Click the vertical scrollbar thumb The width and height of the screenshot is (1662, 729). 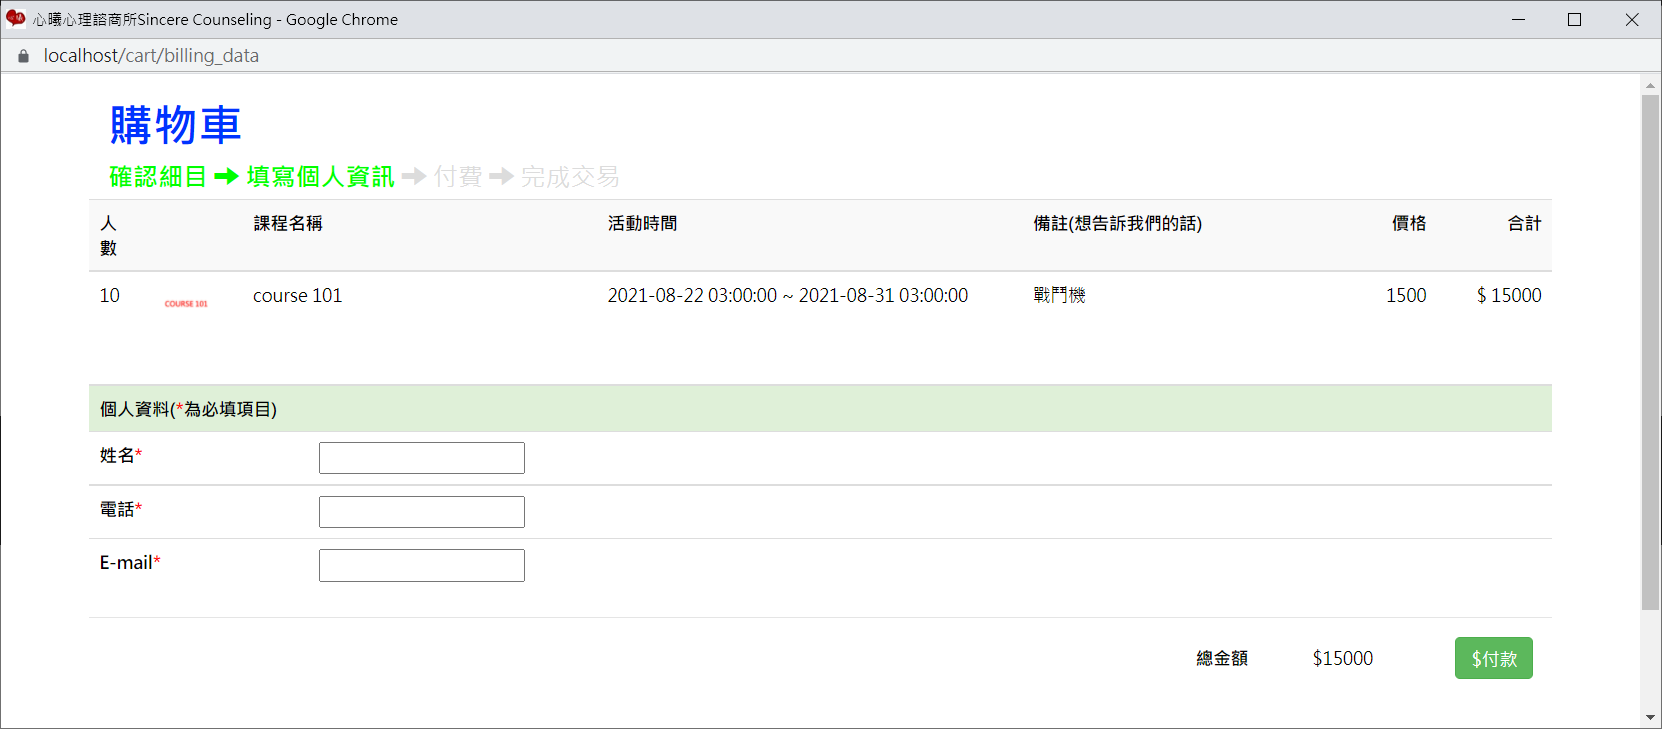coord(1649,350)
